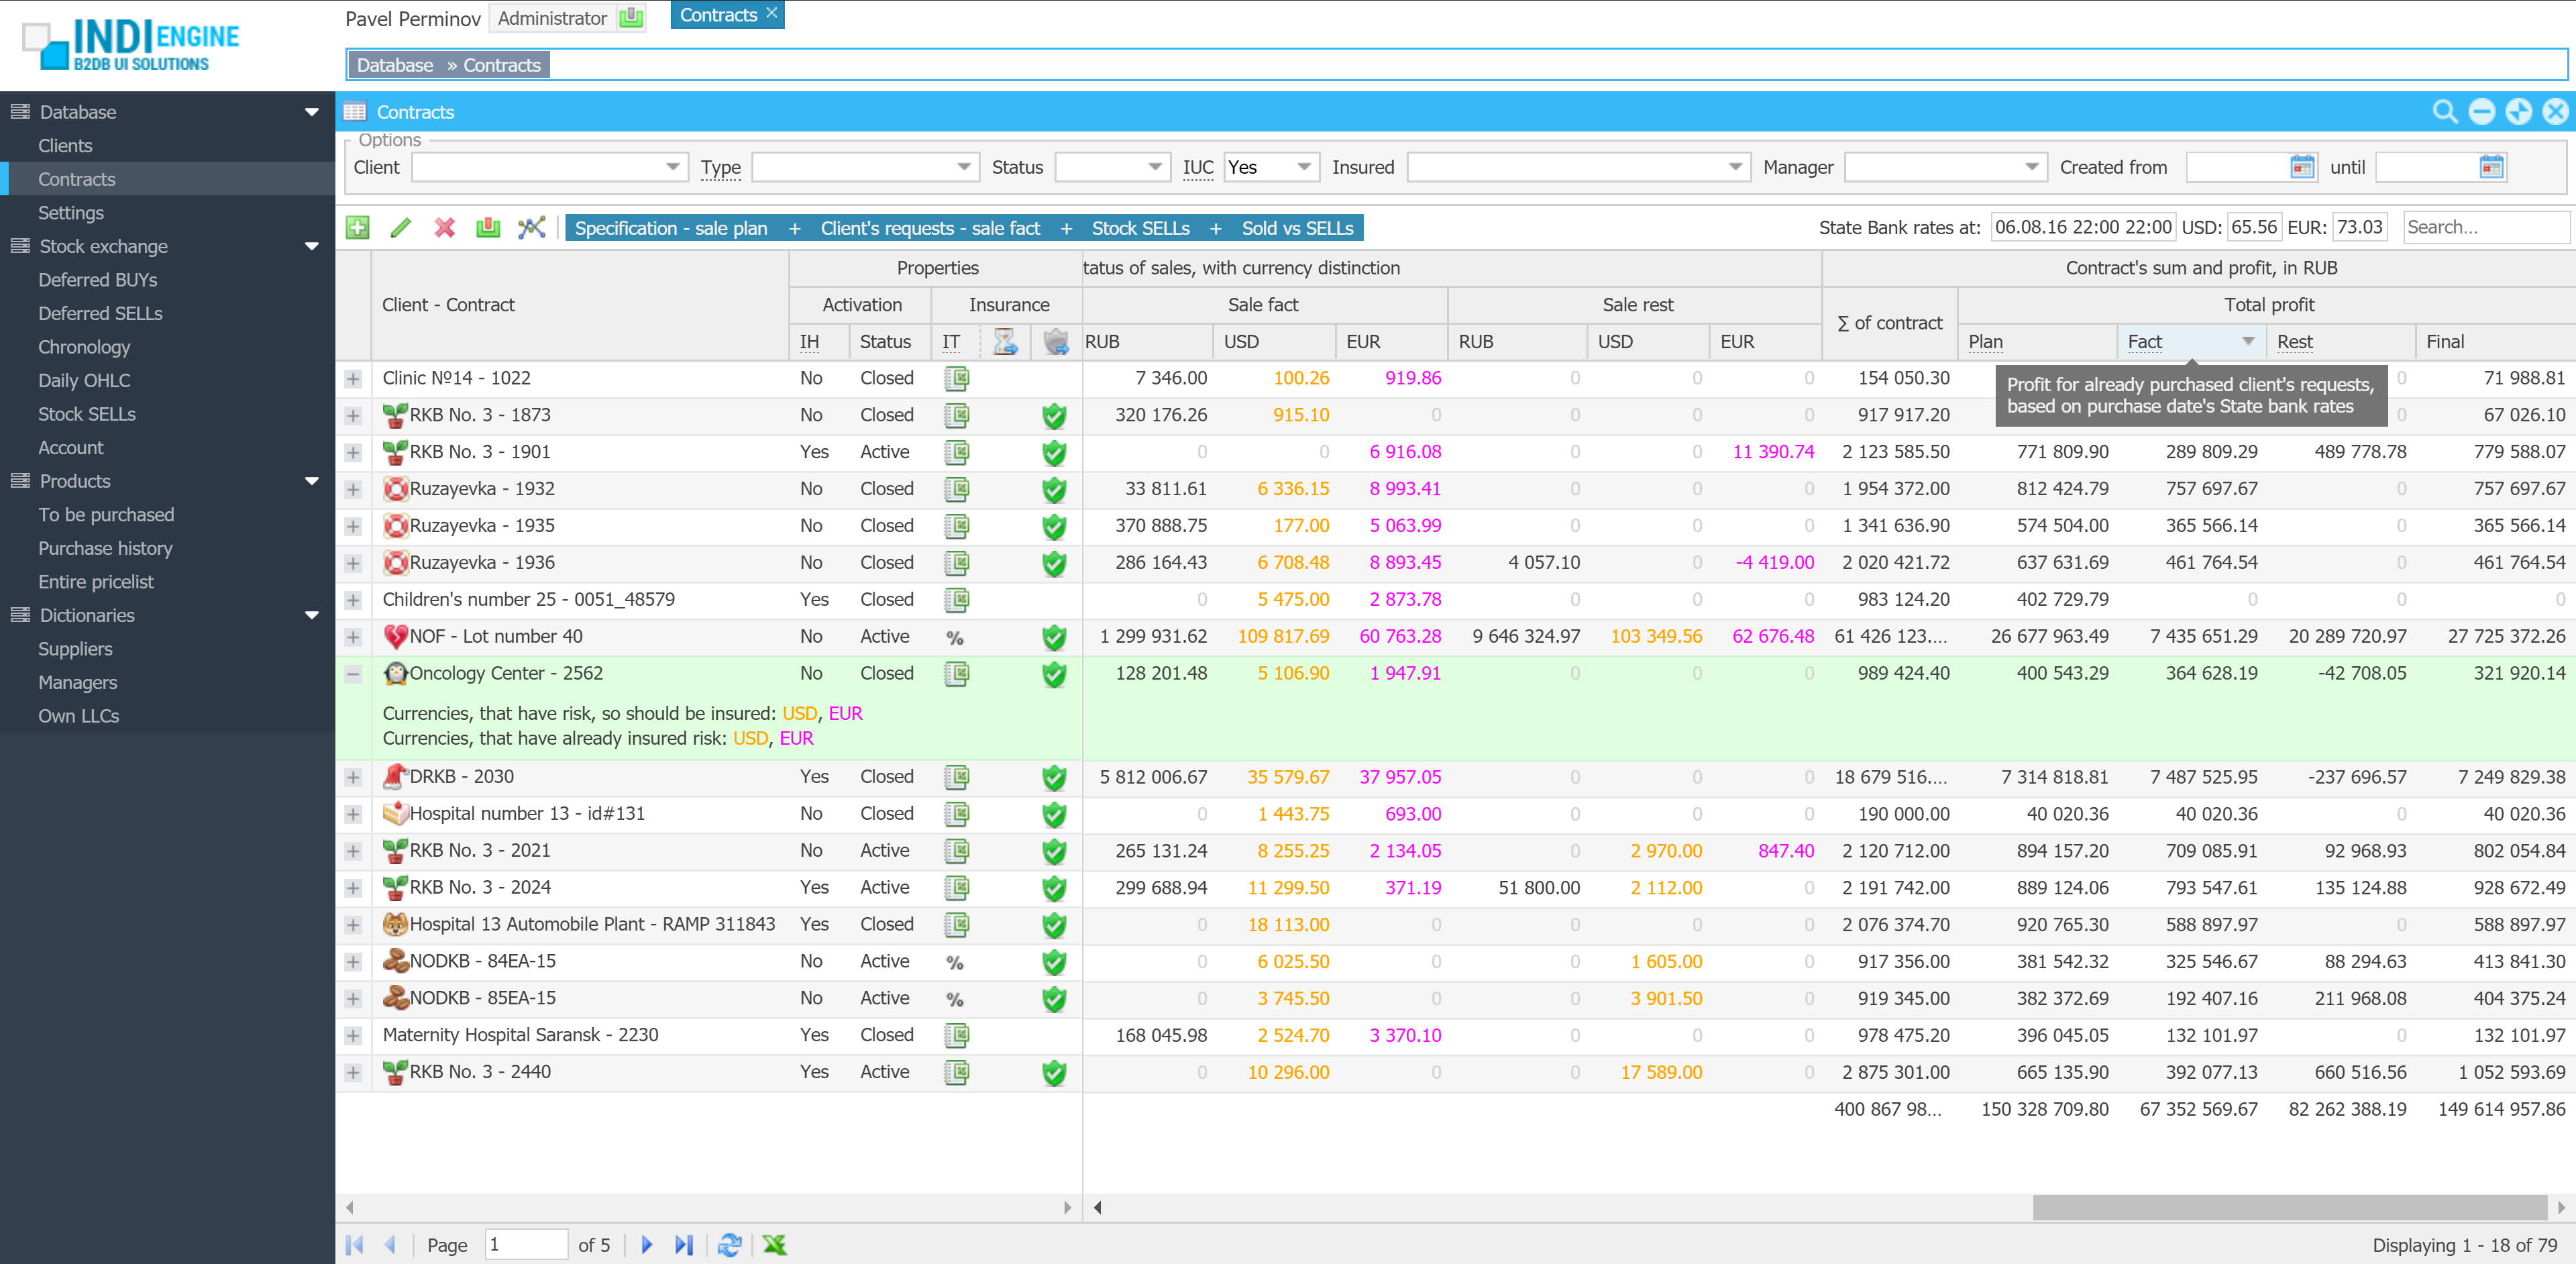
Task: Click the Sold vs SELLs button
Action: [1297, 228]
